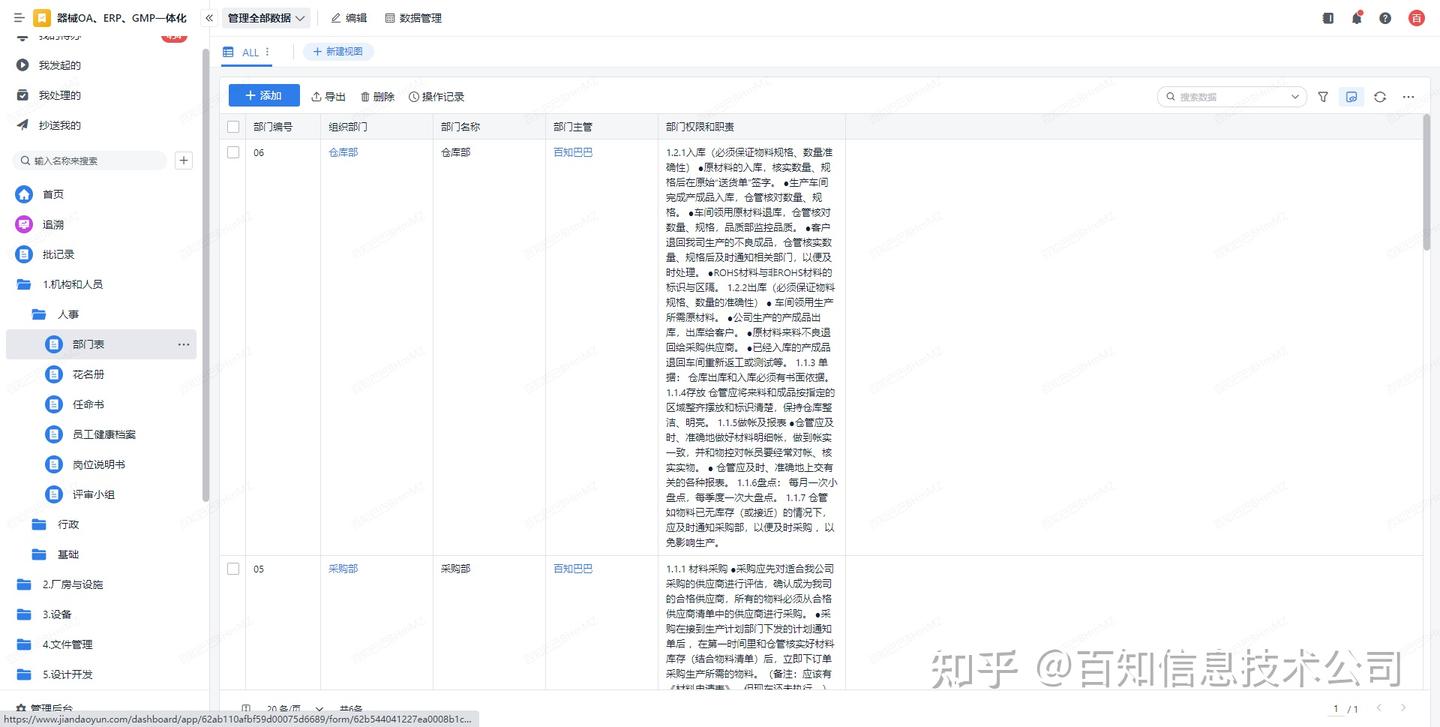Open the more options ellipsis in table toolbar
The height and width of the screenshot is (727, 1440).
coord(1408,97)
